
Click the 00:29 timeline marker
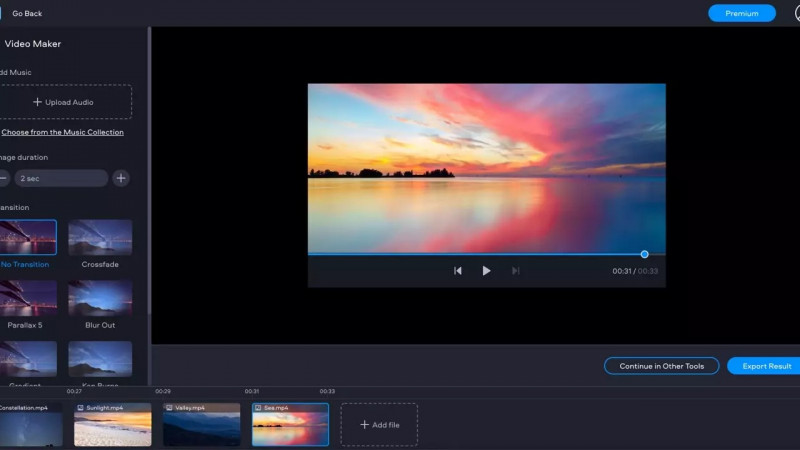coord(163,391)
